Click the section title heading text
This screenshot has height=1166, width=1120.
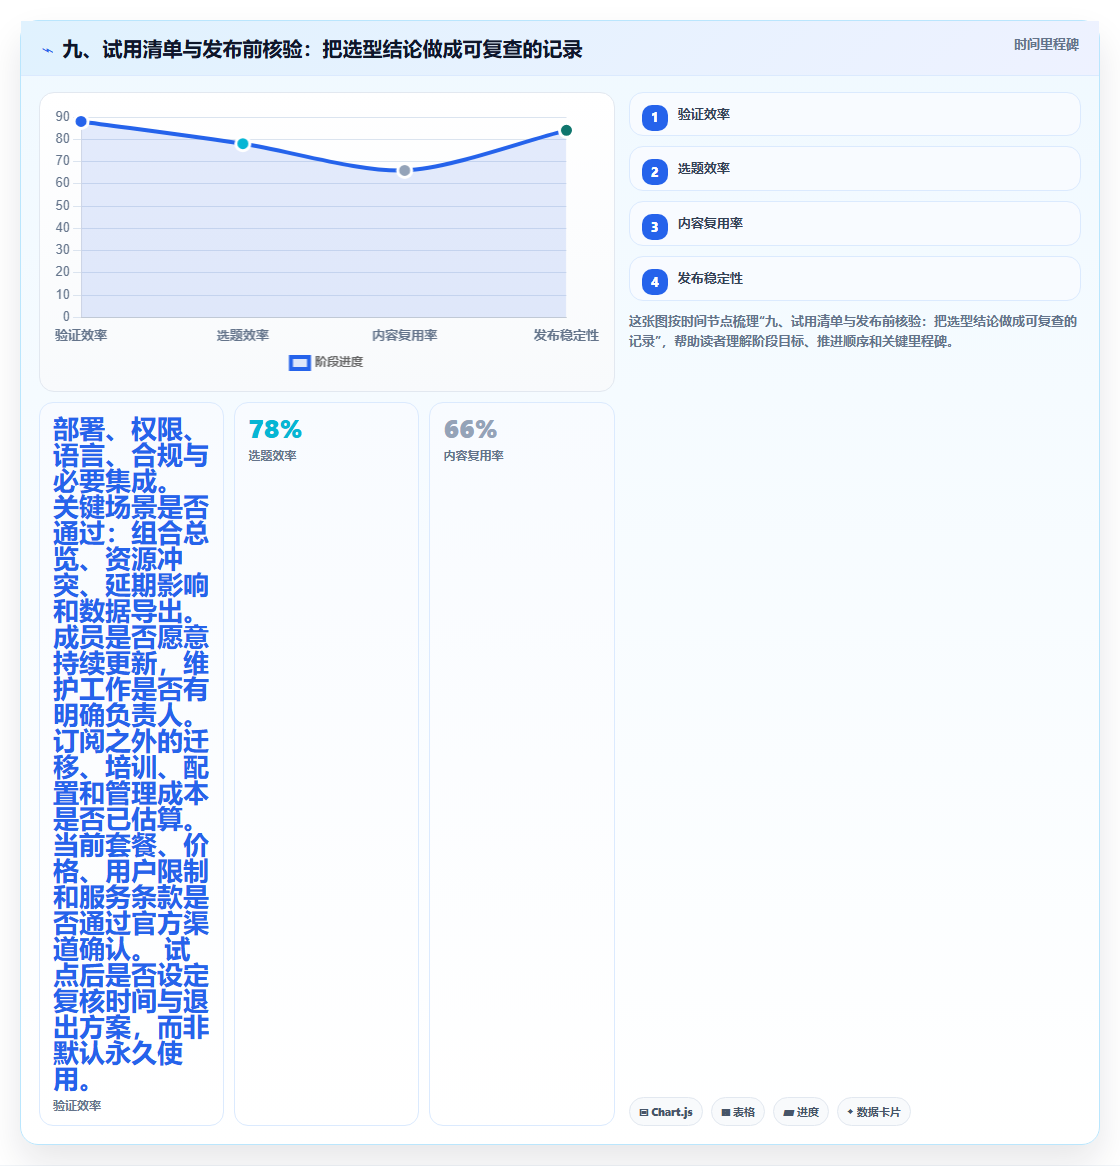322,50
